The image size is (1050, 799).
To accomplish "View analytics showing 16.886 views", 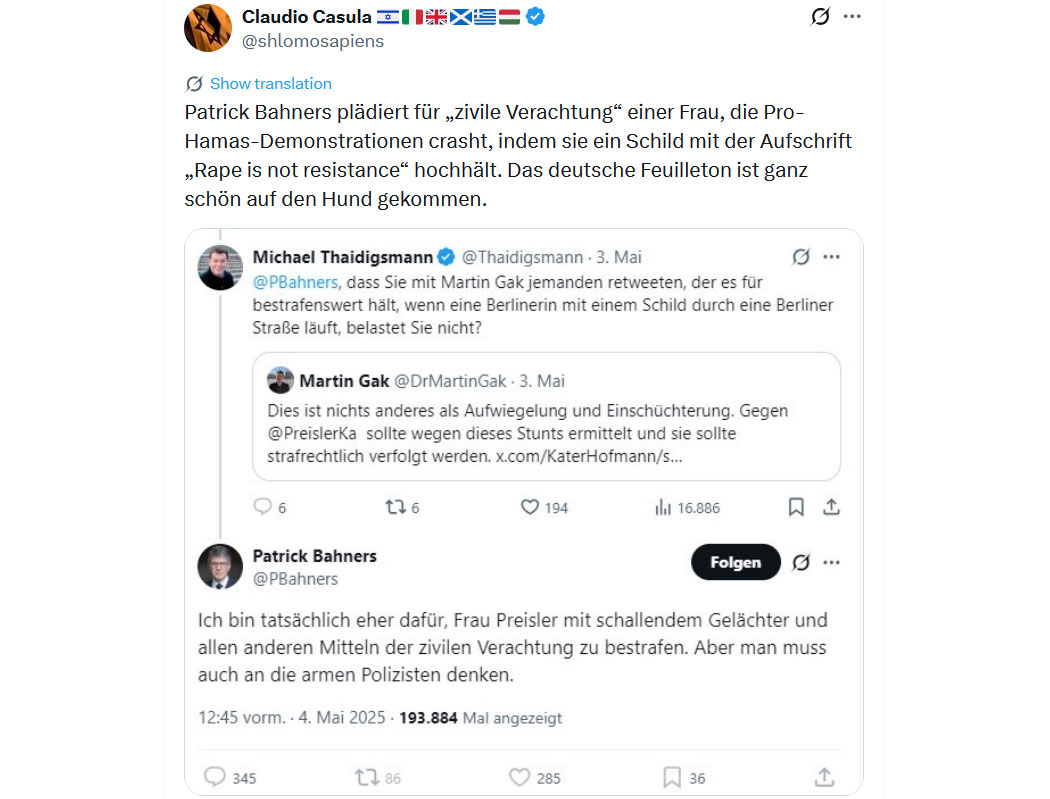I will click(663, 507).
